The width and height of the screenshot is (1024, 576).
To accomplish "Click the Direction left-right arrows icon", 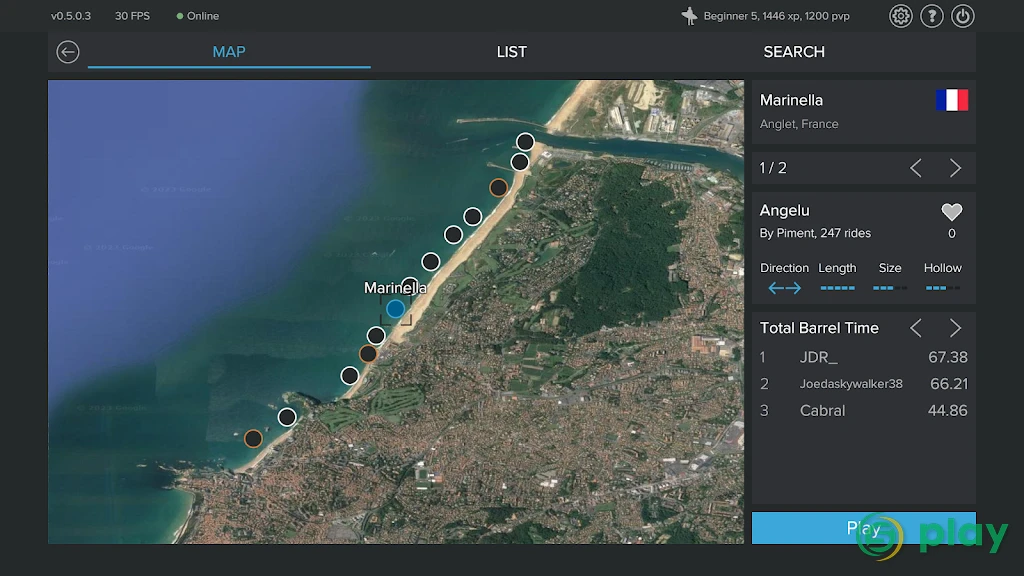I will tap(784, 288).
